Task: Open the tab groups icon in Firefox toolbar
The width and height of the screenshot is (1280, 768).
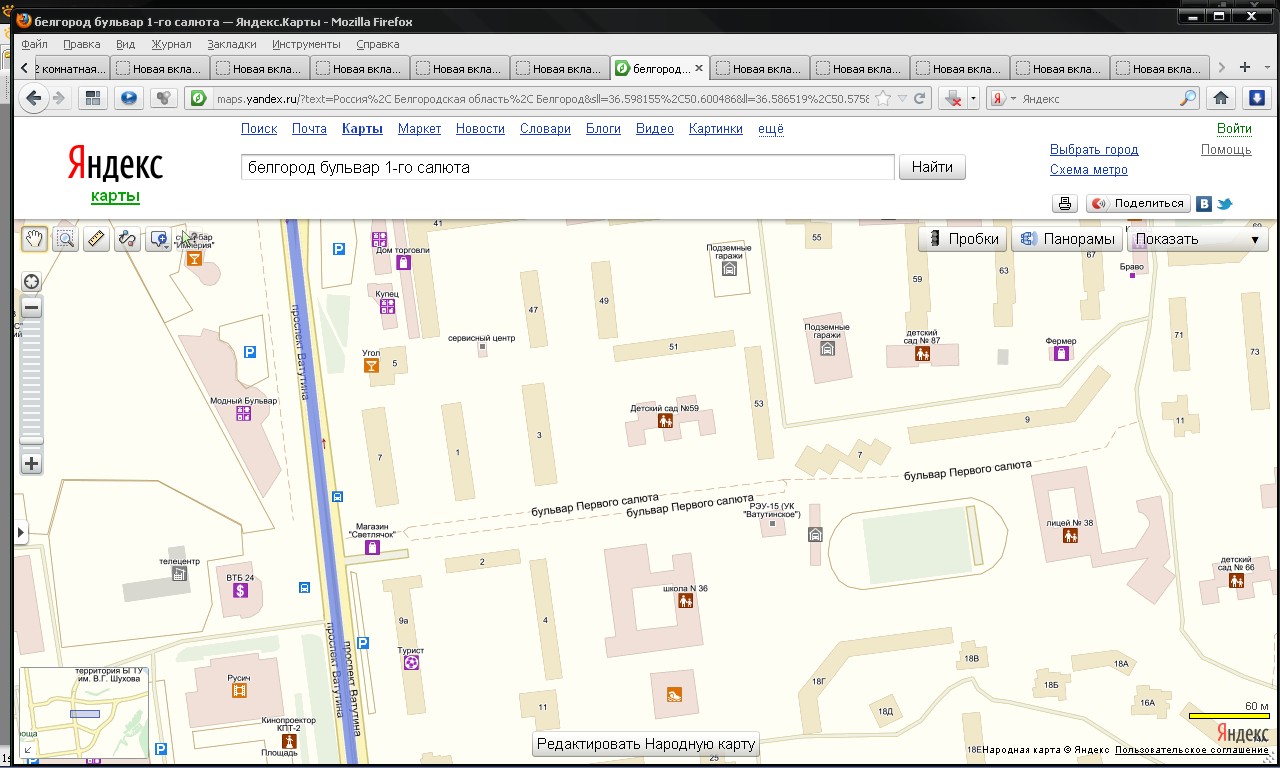Action: (x=94, y=98)
